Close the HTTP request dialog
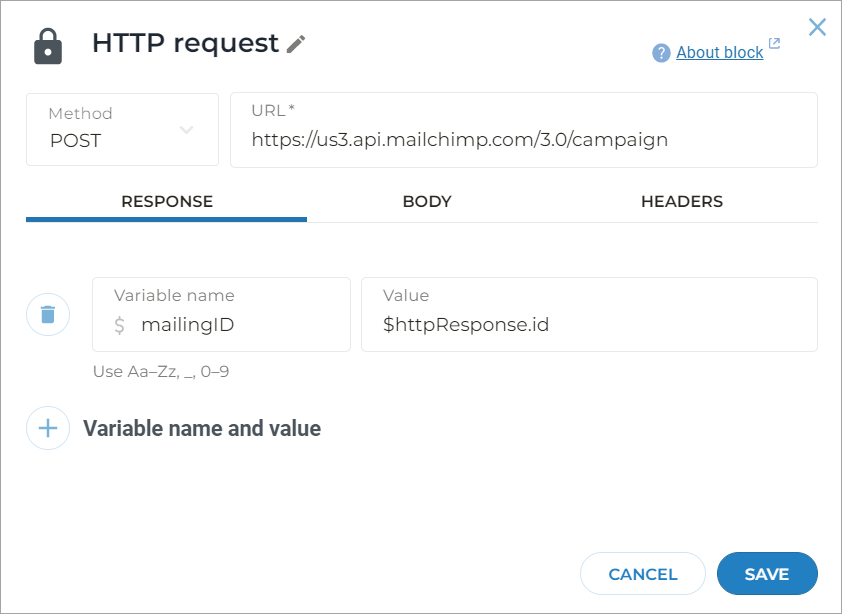842x614 pixels. click(817, 27)
